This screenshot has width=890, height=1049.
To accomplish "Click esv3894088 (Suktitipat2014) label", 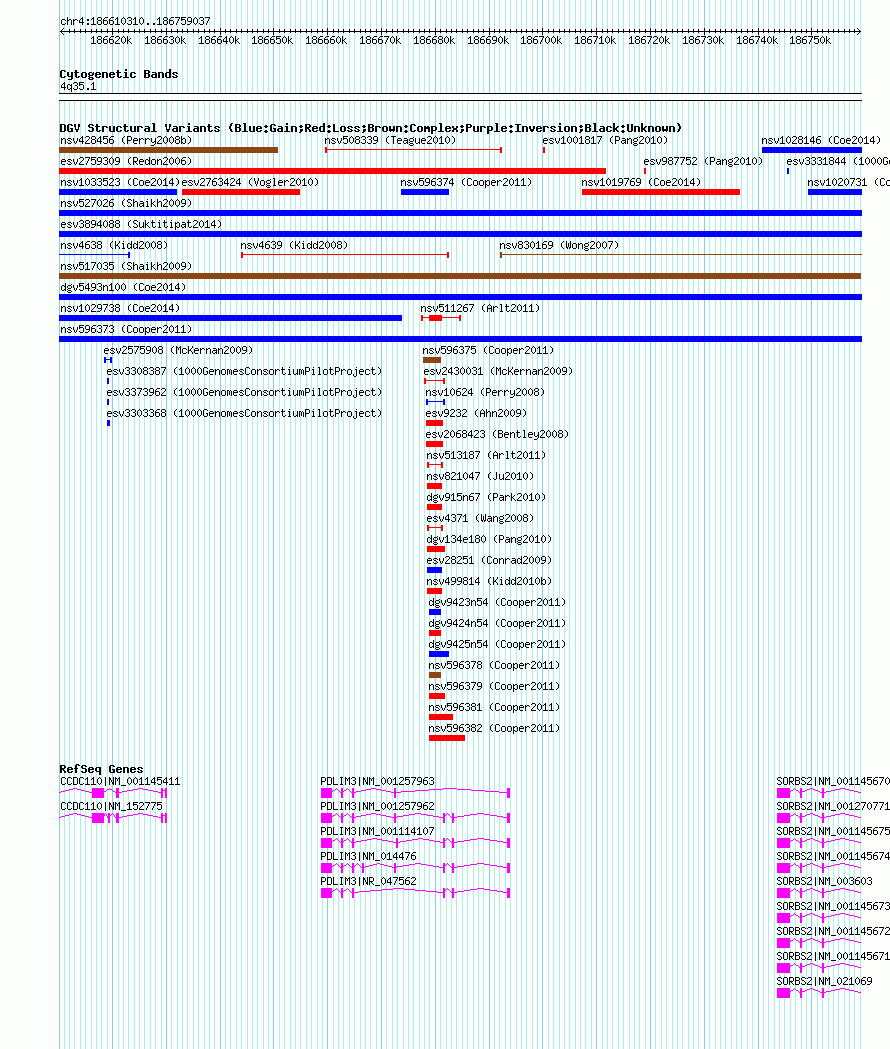I will pos(141,224).
